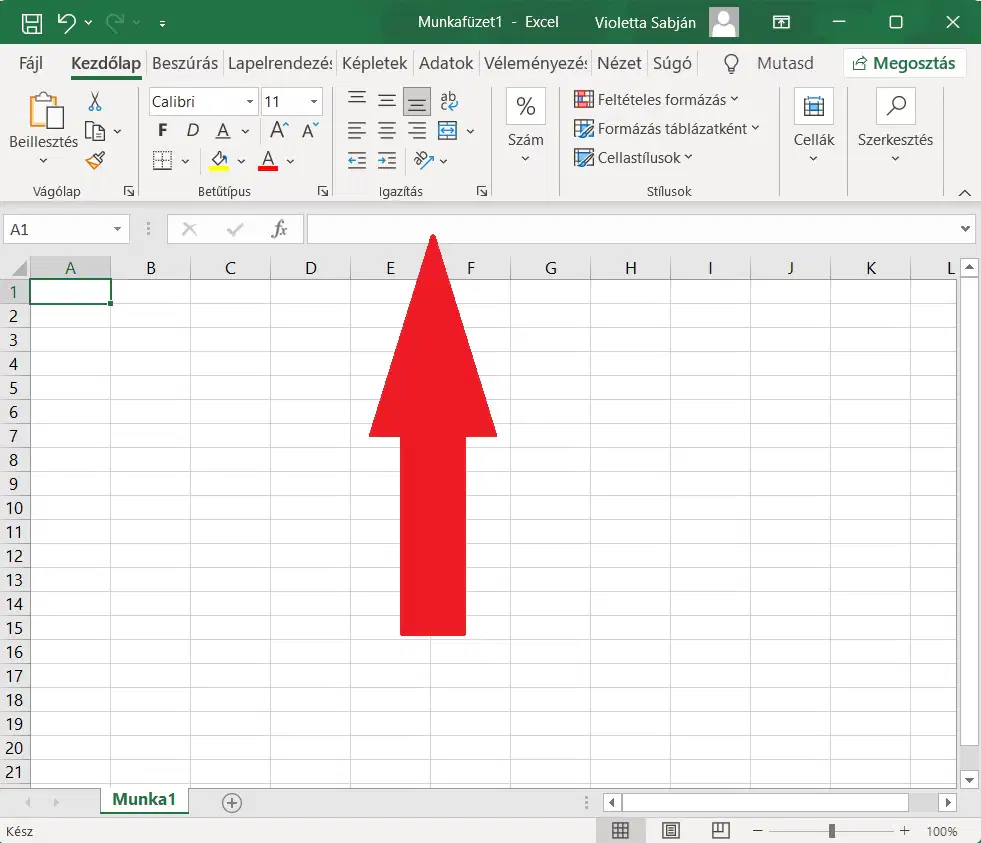This screenshot has width=981, height=843.
Task: Customize the Quick Access Toolbar
Action: pos(162,24)
